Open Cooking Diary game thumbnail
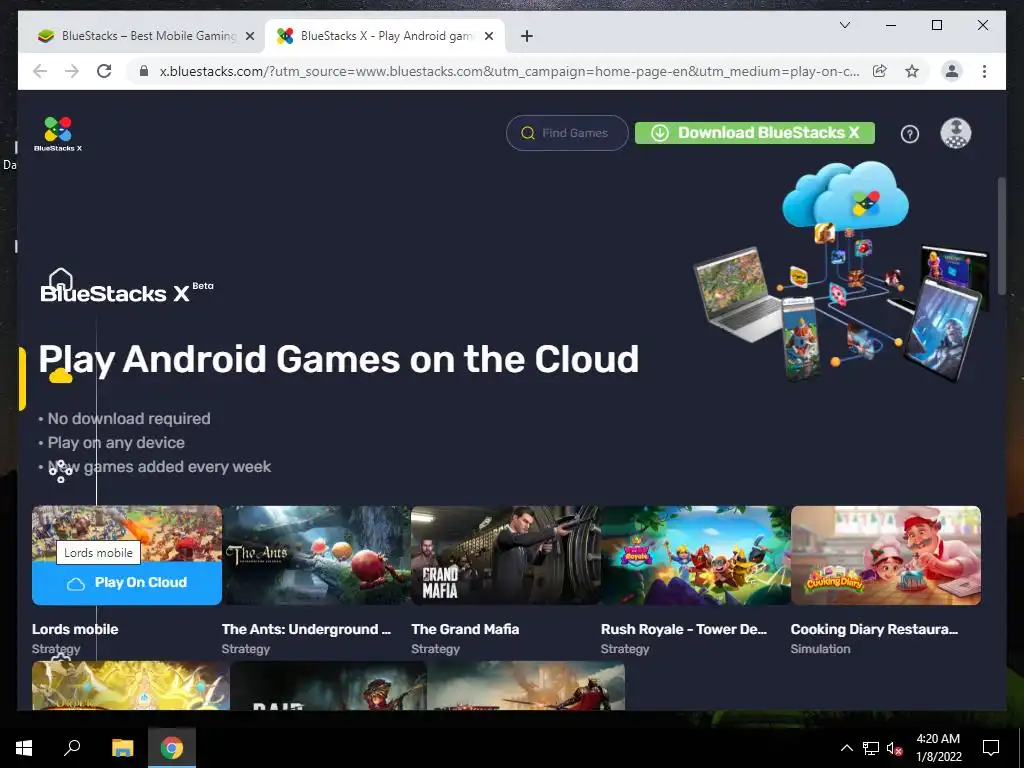Viewport: 1024px width, 768px height. [886, 555]
